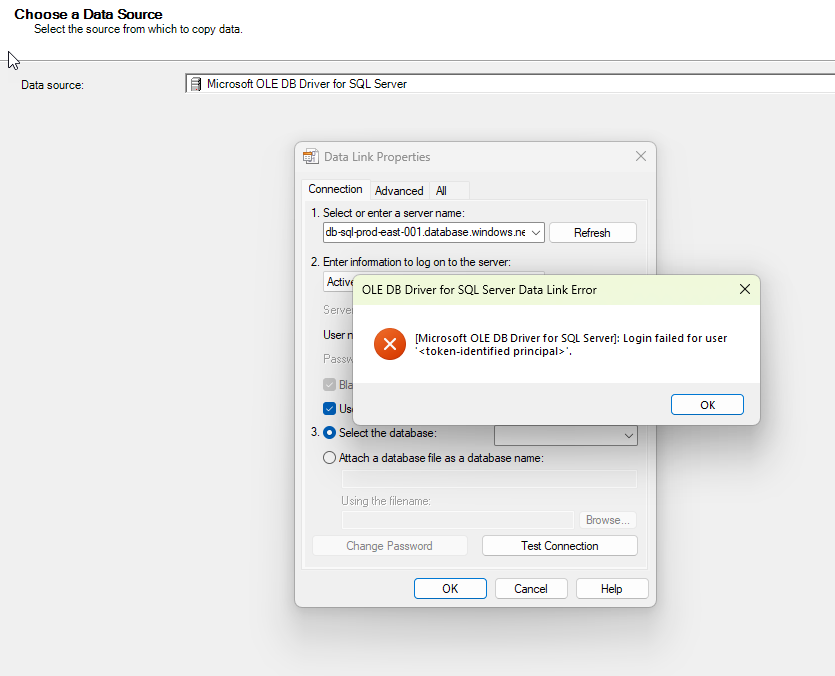The image size is (835, 676).
Task: Click the 'Select the source from which to copy data' text
Action: pos(138,29)
